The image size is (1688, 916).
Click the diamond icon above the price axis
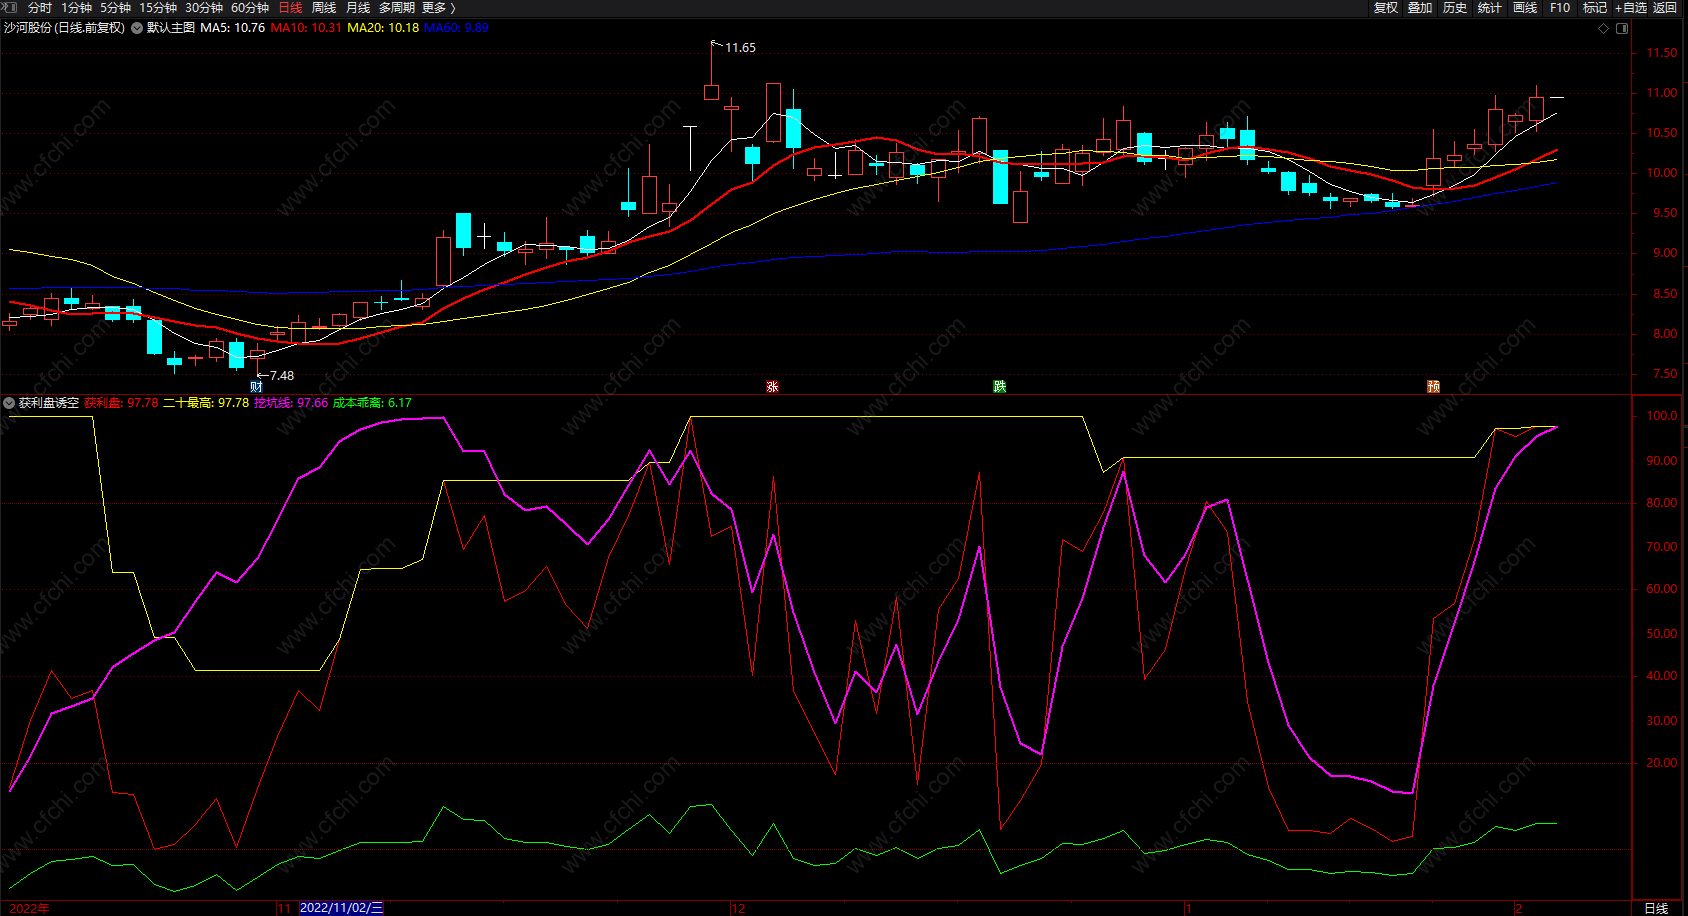pyautogui.click(x=1604, y=28)
